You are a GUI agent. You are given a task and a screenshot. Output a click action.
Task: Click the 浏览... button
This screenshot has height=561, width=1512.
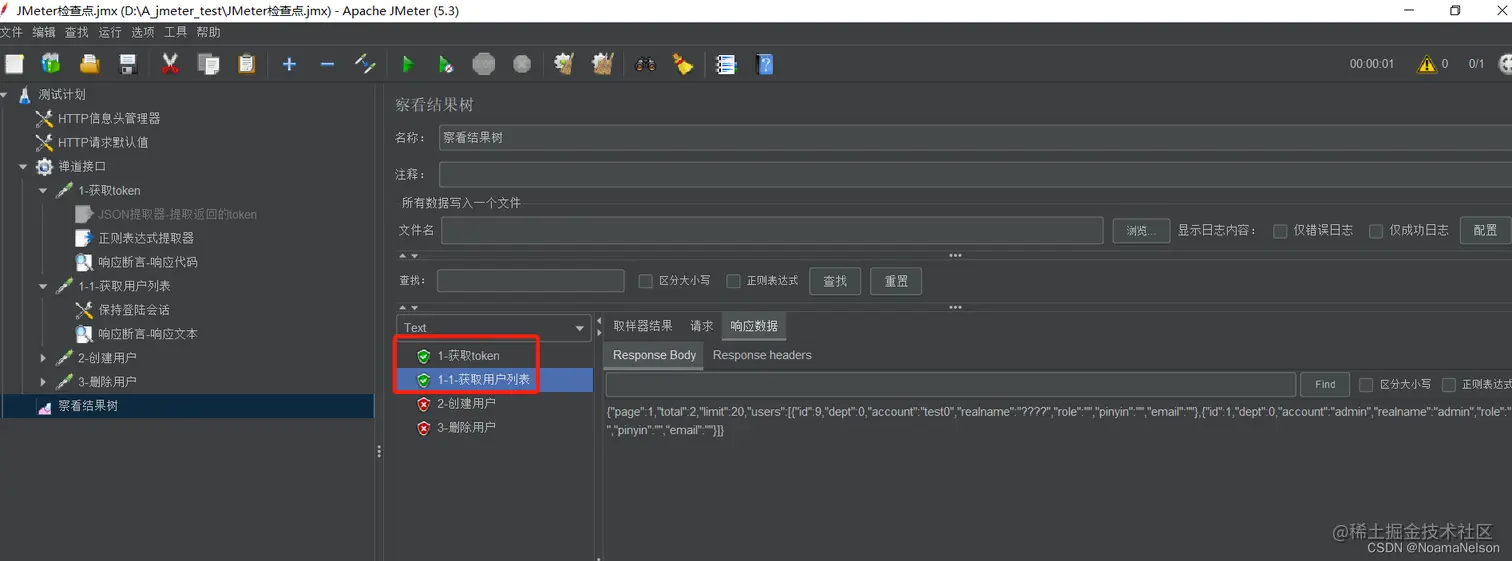pyautogui.click(x=1141, y=231)
